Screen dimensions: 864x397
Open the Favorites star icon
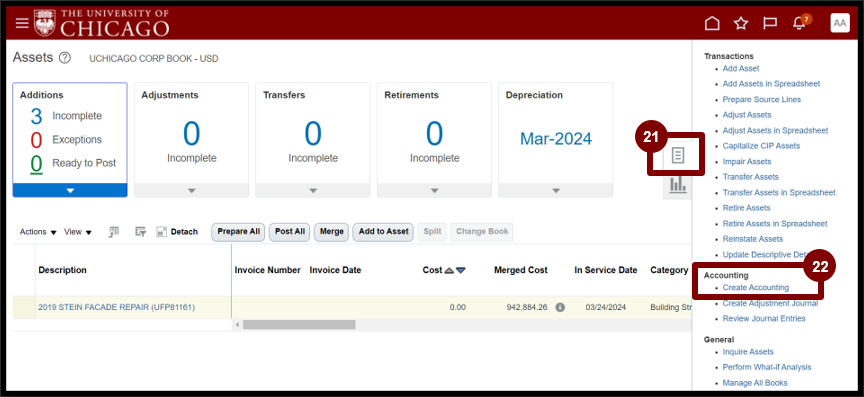(741, 23)
